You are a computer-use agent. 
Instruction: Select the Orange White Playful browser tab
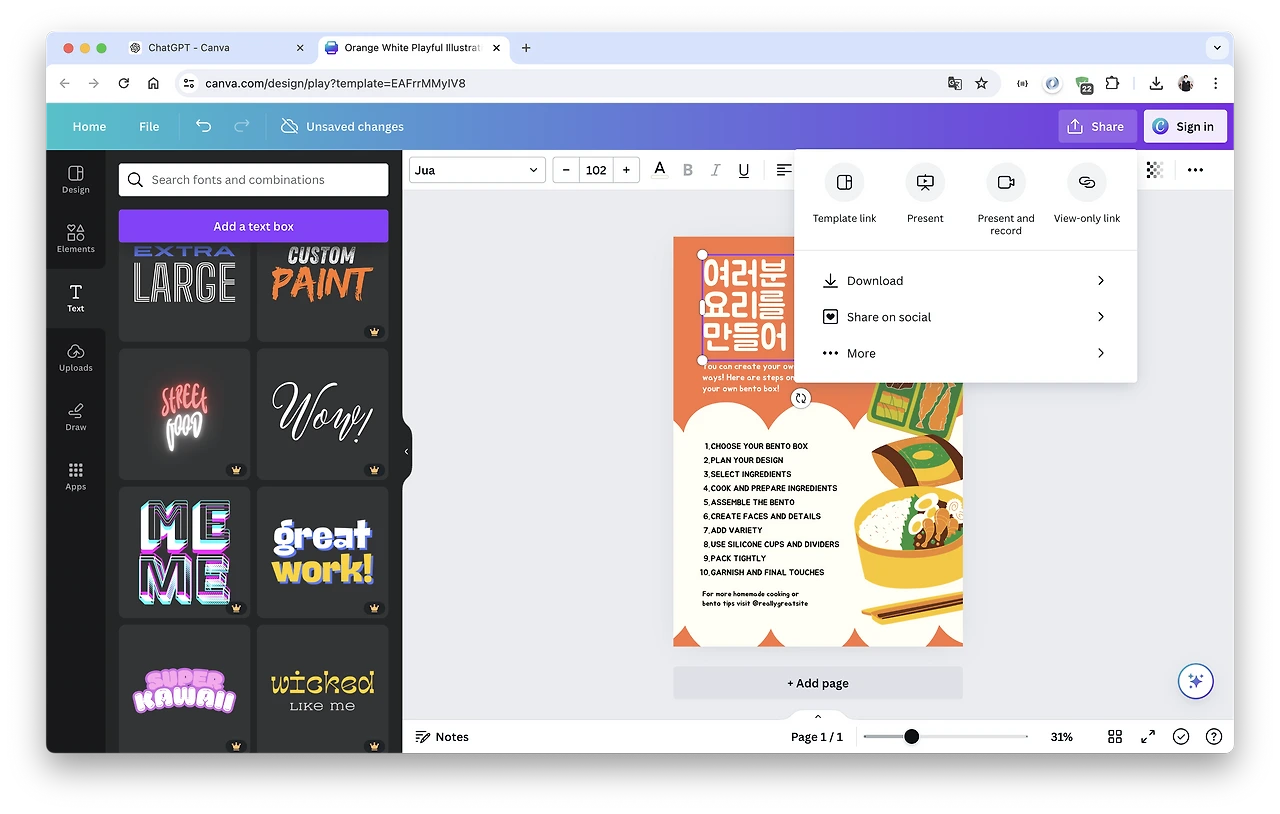[x=412, y=47]
